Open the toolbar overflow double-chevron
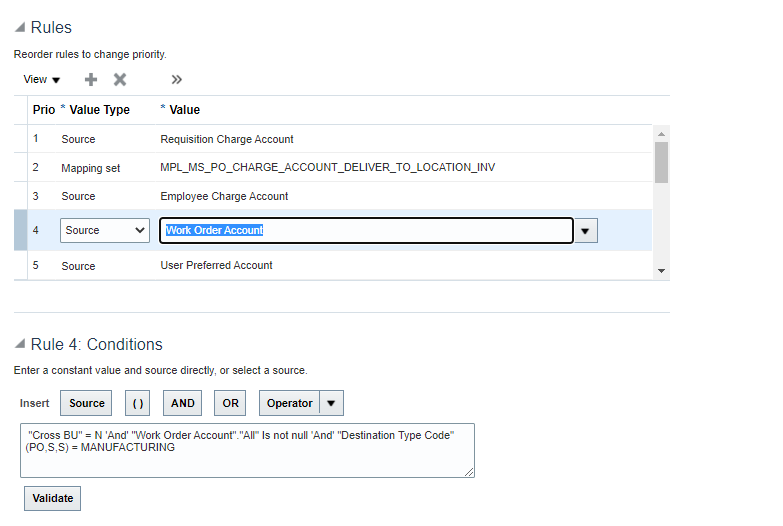 pos(176,79)
